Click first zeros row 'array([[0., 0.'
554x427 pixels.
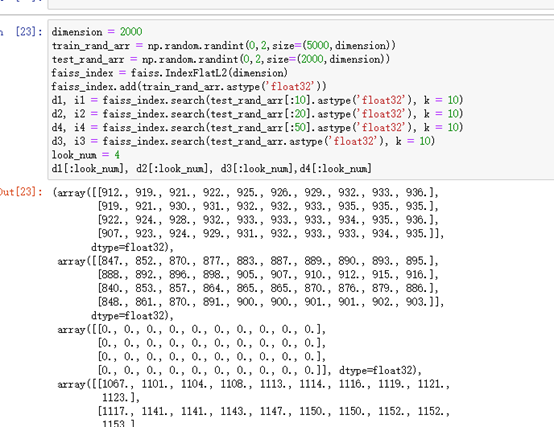coord(192,330)
